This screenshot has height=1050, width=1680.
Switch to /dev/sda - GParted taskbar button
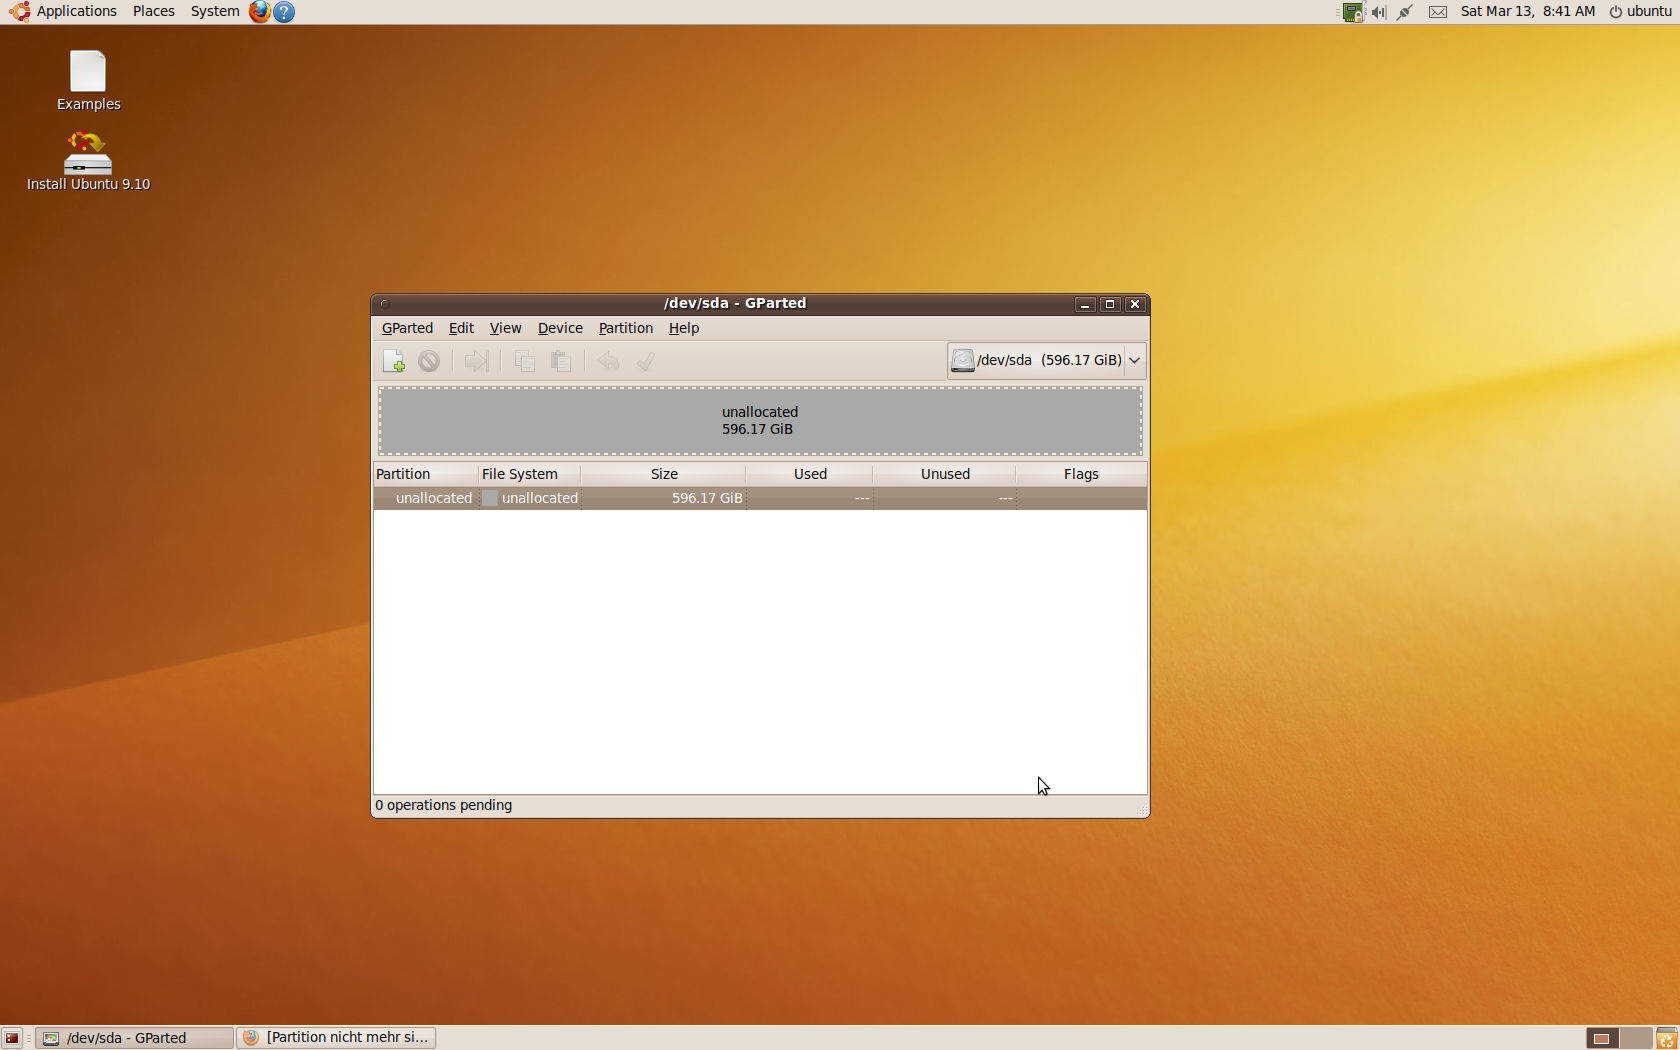pos(134,1038)
